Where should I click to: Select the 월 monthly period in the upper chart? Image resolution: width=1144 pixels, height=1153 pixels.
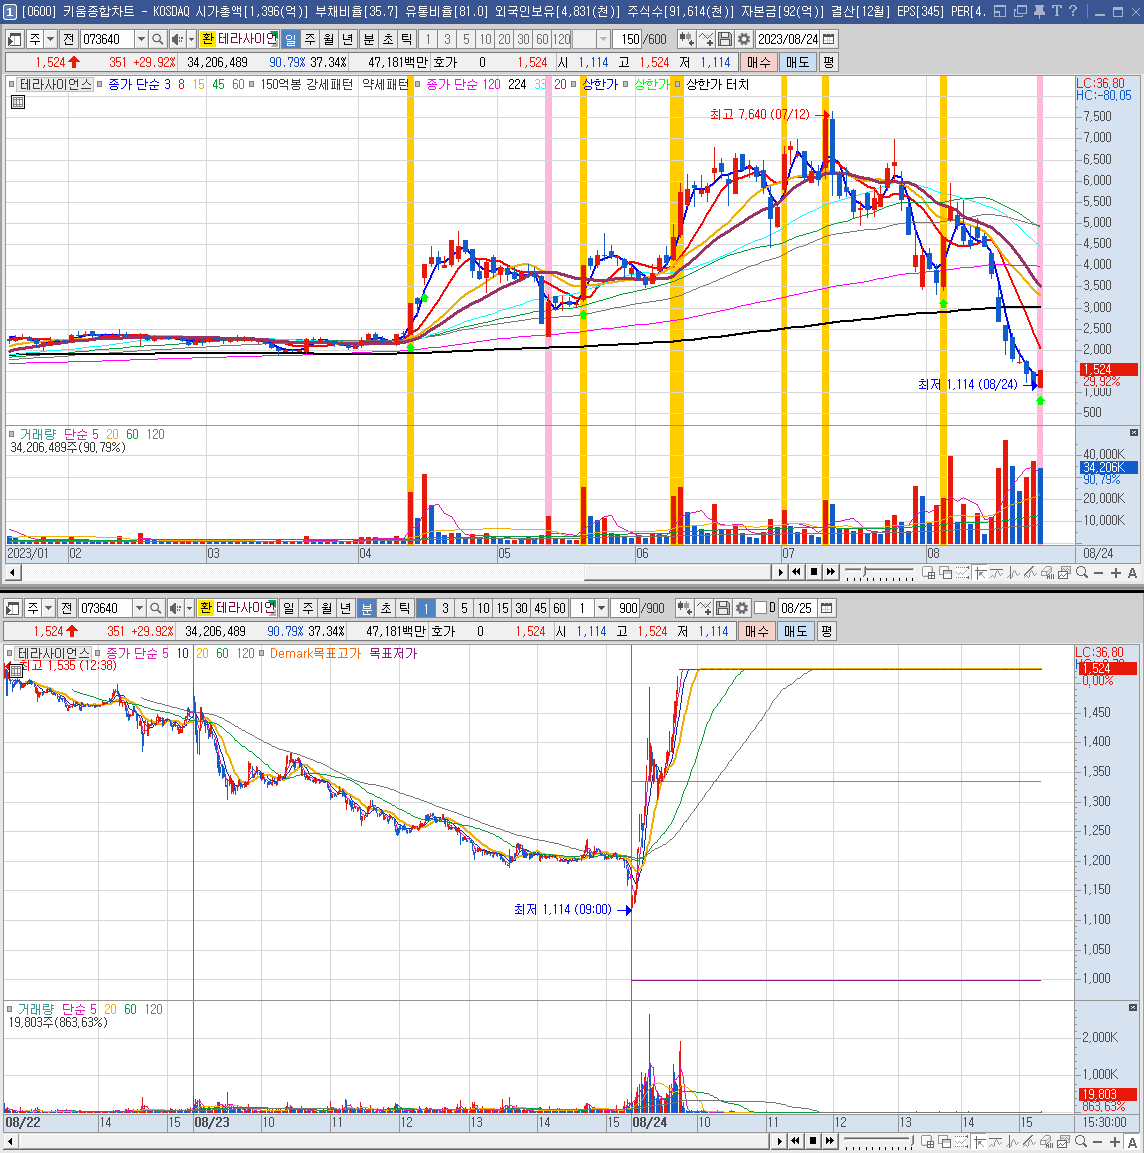tap(329, 39)
